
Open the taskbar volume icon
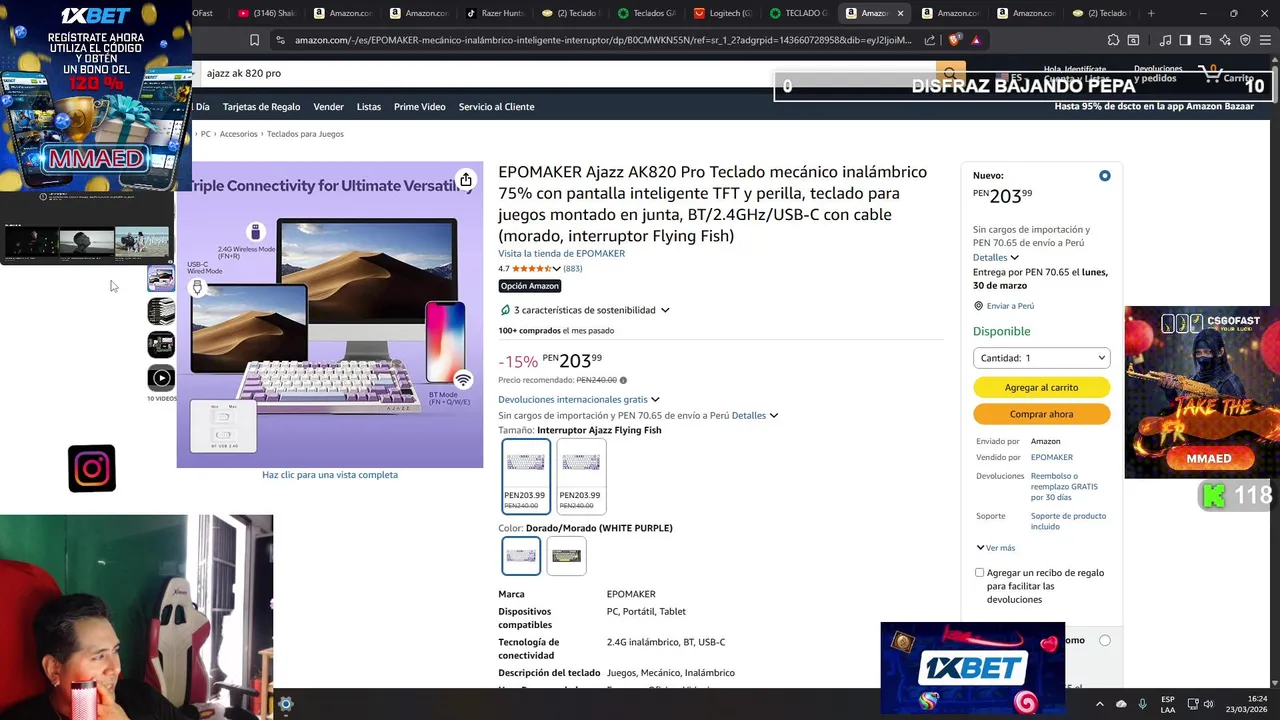pyautogui.click(x=1209, y=704)
